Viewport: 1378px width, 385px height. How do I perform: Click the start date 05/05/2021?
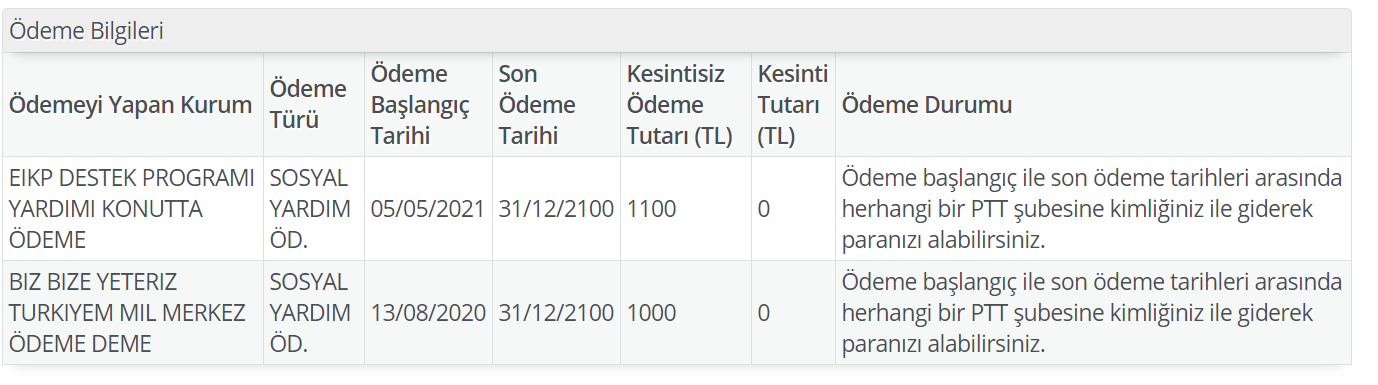click(x=428, y=209)
